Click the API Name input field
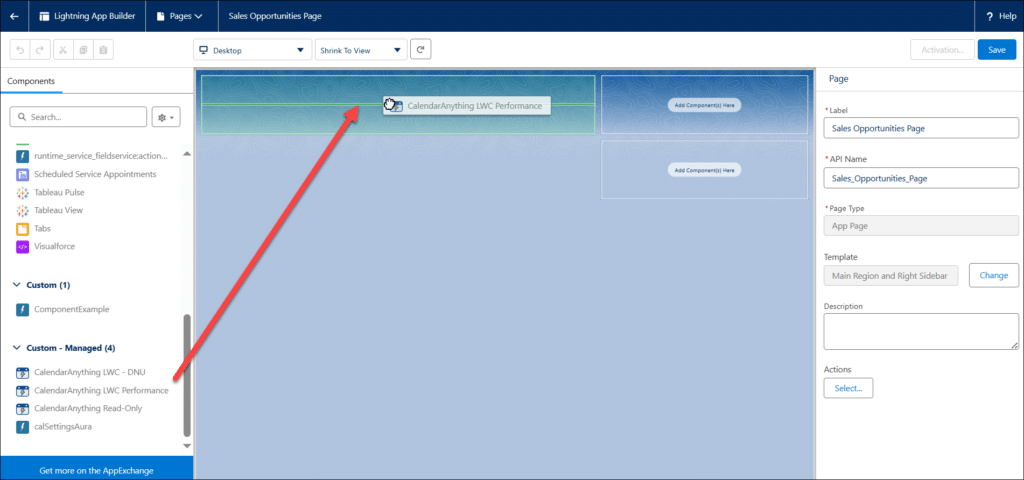 pyautogui.click(x=921, y=178)
